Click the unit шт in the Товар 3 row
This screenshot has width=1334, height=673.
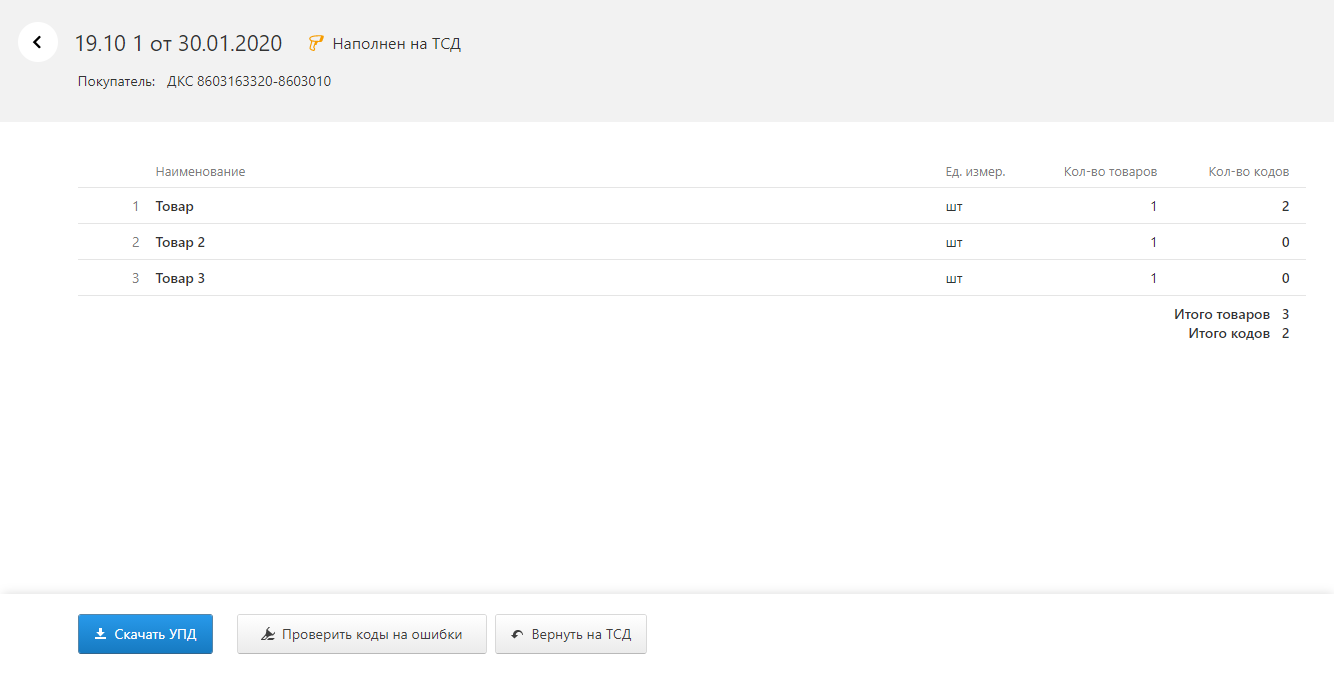click(954, 279)
